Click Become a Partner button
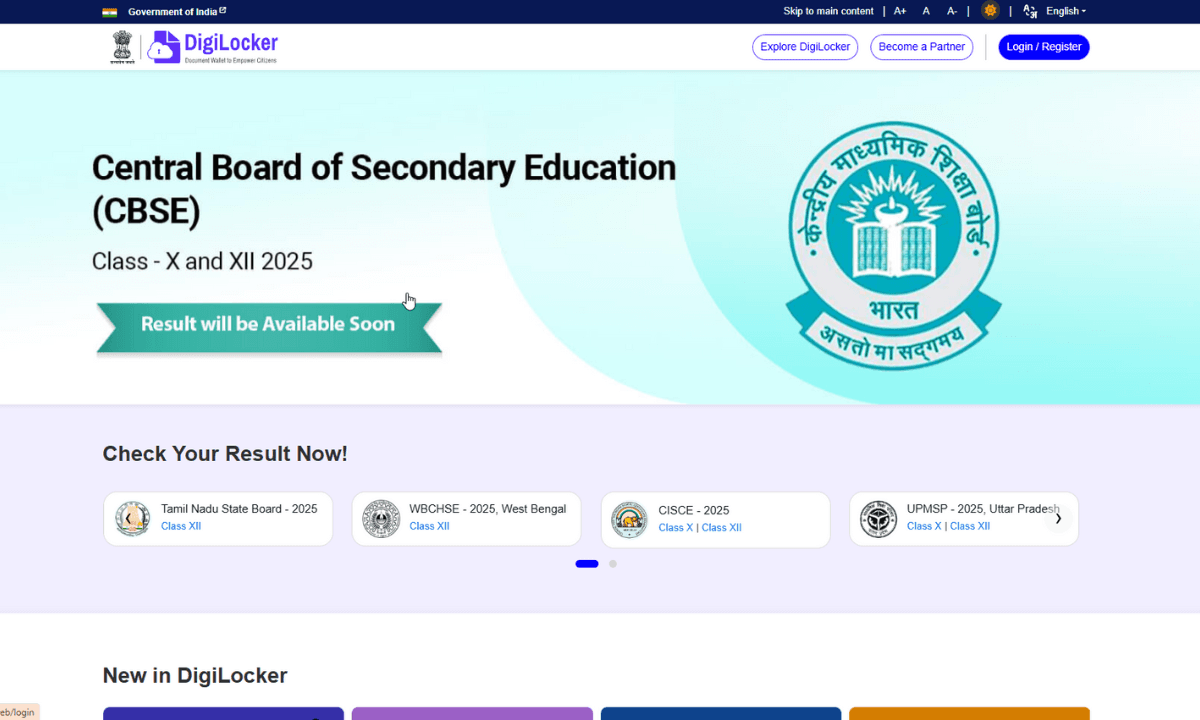The image size is (1200, 720). point(921,47)
